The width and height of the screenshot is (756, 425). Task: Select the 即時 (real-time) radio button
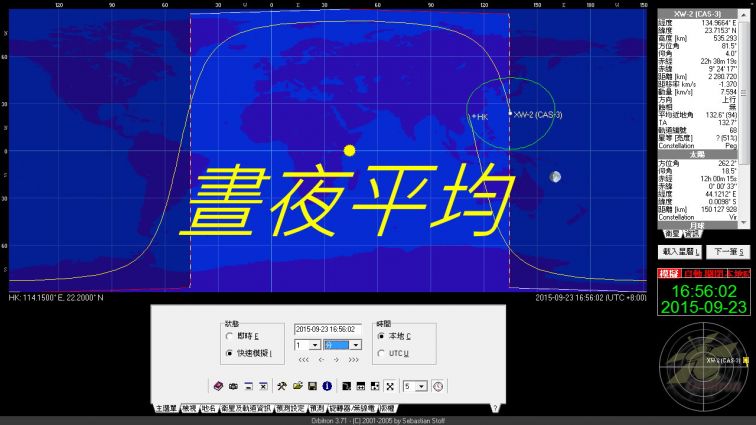tap(230, 337)
